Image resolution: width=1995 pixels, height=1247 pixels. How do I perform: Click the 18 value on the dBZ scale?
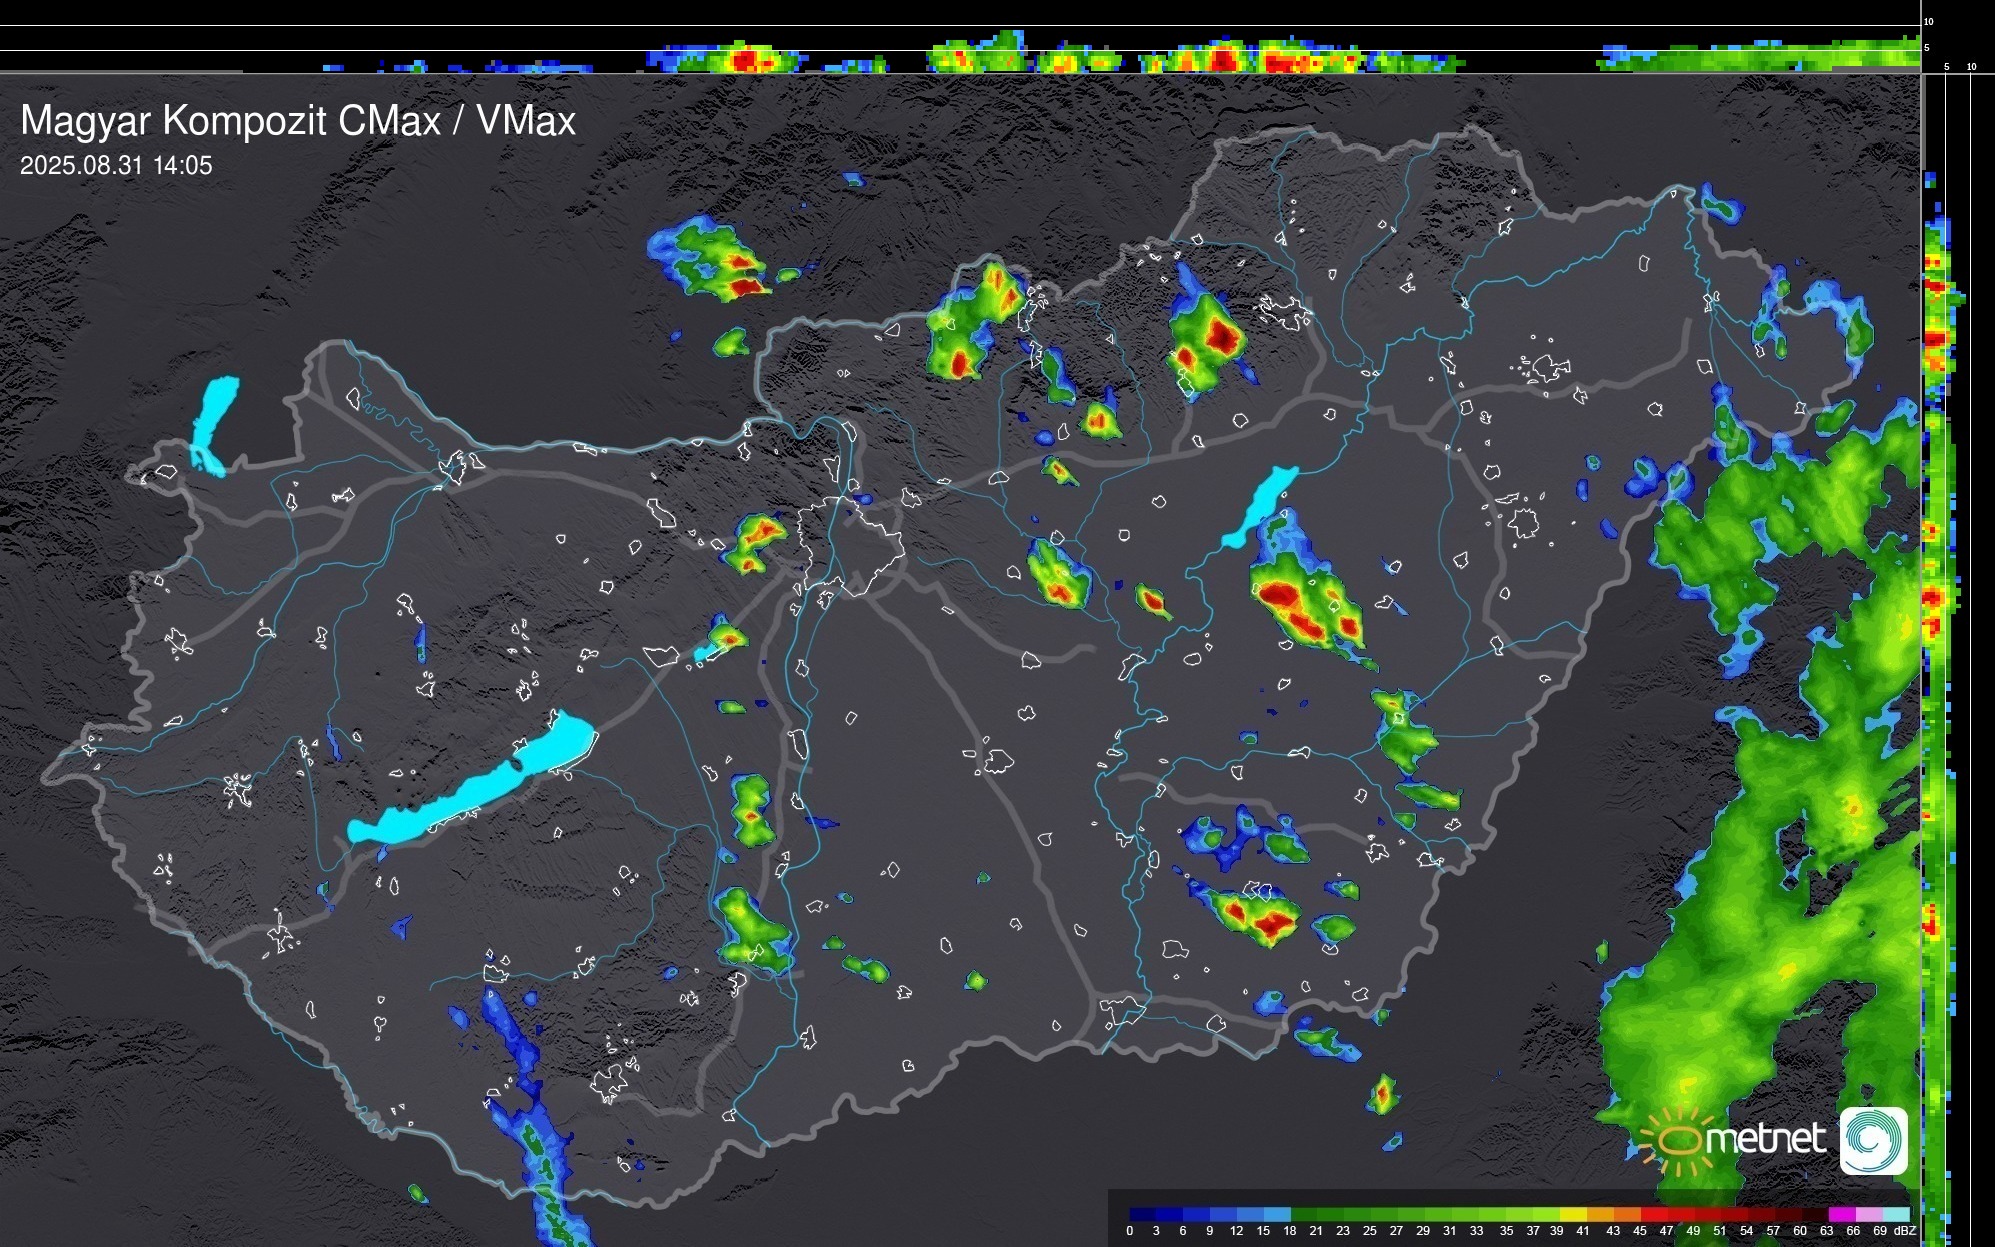1289,1231
